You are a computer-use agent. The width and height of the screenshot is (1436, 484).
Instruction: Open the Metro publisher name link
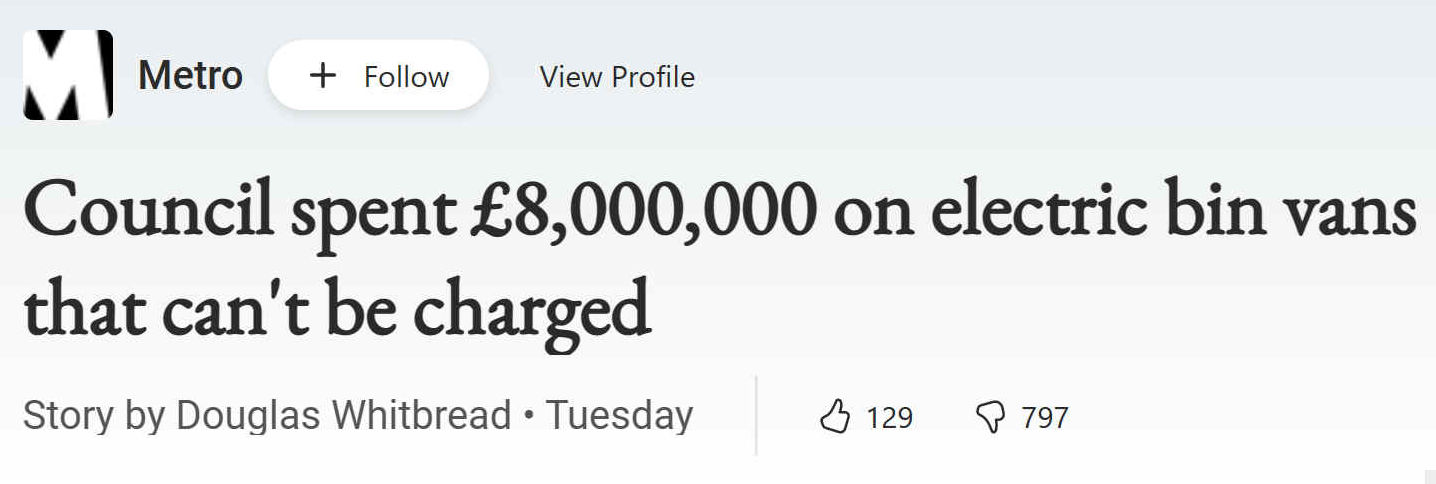190,75
